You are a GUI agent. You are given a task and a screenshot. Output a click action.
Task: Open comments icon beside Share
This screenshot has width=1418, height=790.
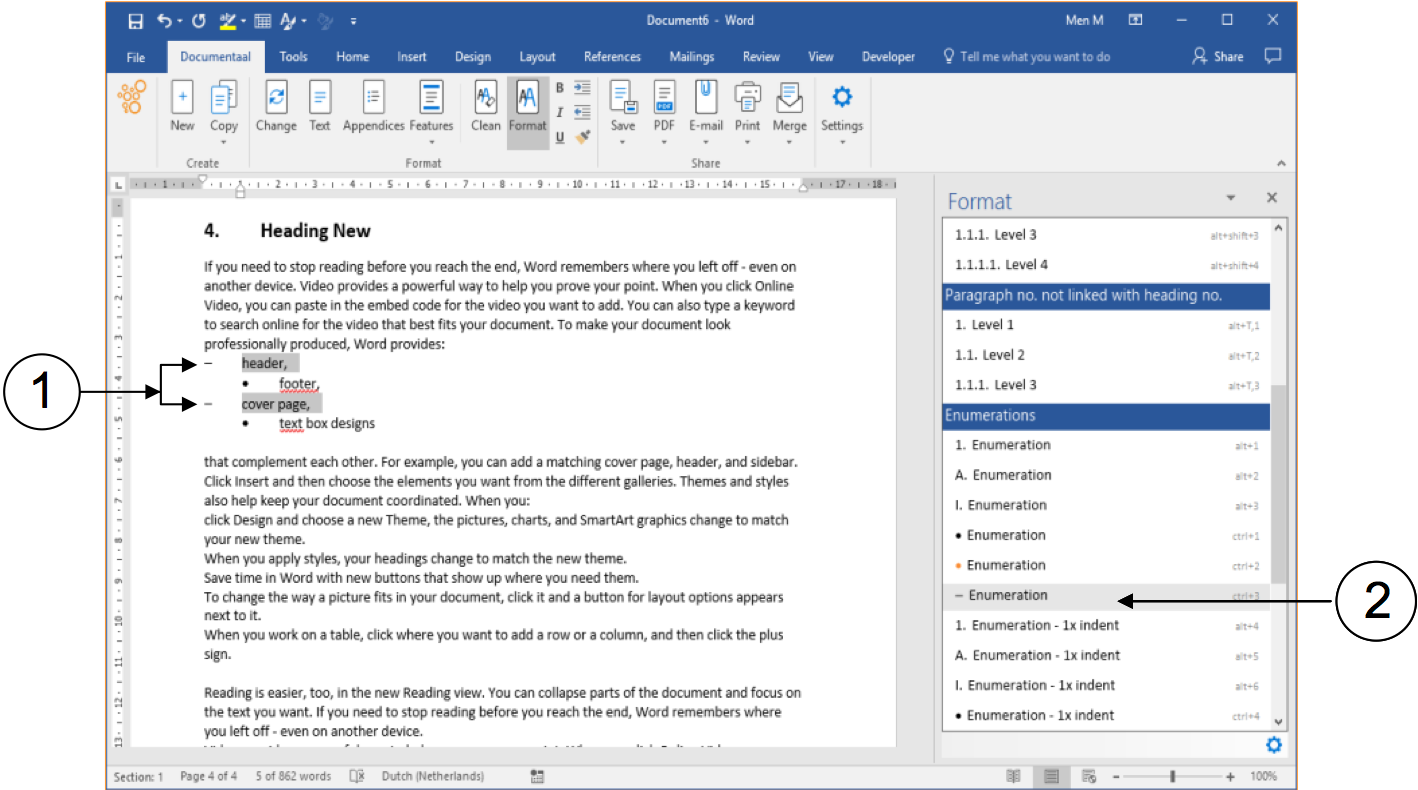coord(1273,57)
